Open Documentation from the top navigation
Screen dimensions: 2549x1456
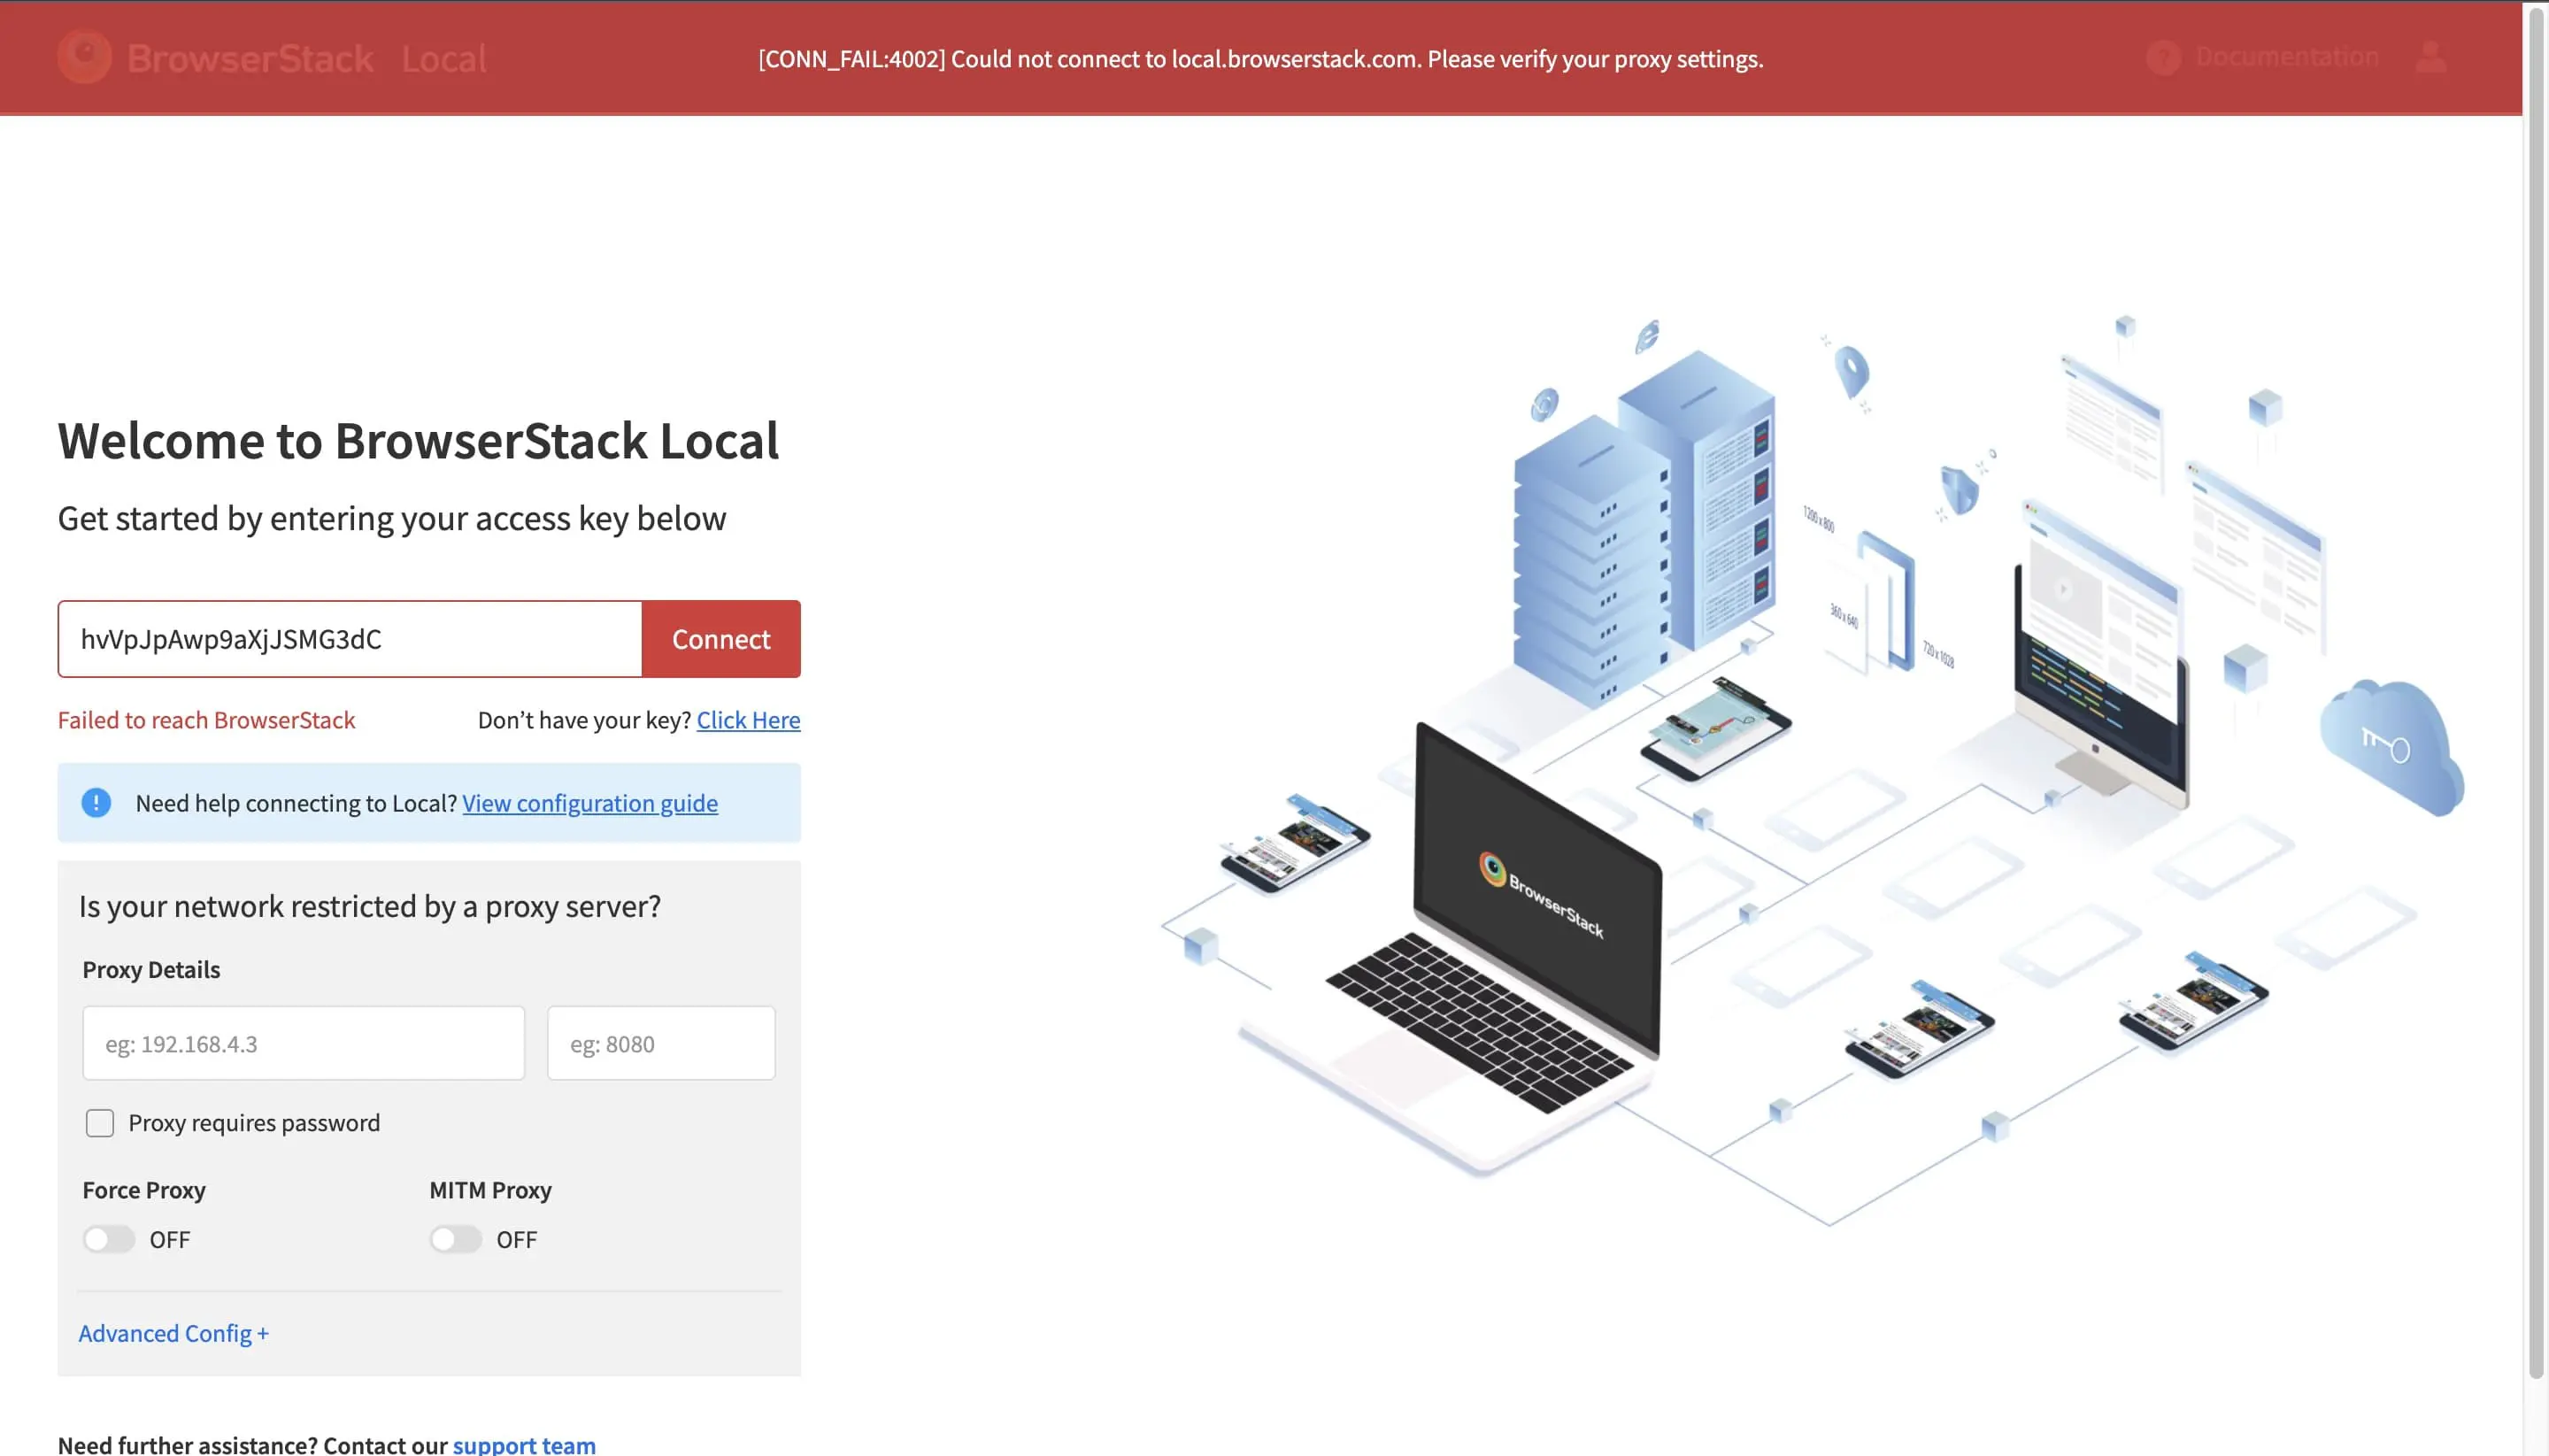tap(2288, 57)
